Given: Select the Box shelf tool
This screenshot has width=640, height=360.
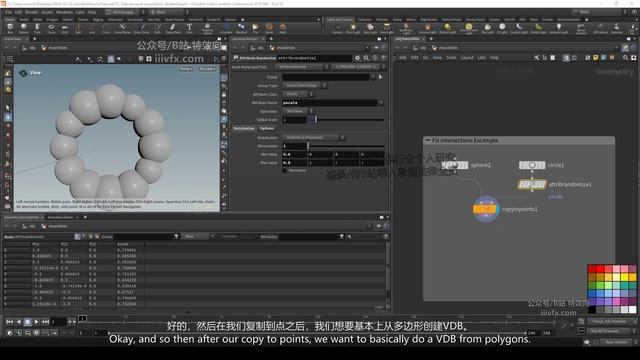Looking at the screenshot, I should point(10,28).
